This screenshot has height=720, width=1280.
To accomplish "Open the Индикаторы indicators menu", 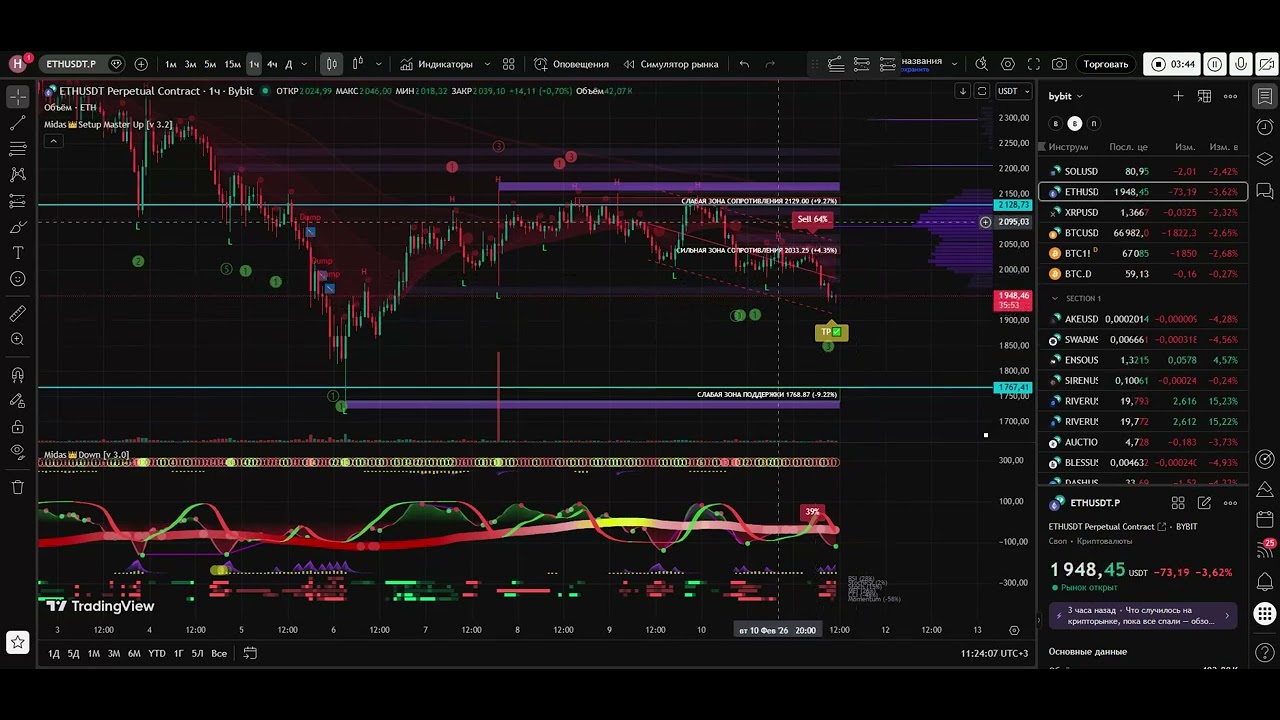I will point(436,64).
